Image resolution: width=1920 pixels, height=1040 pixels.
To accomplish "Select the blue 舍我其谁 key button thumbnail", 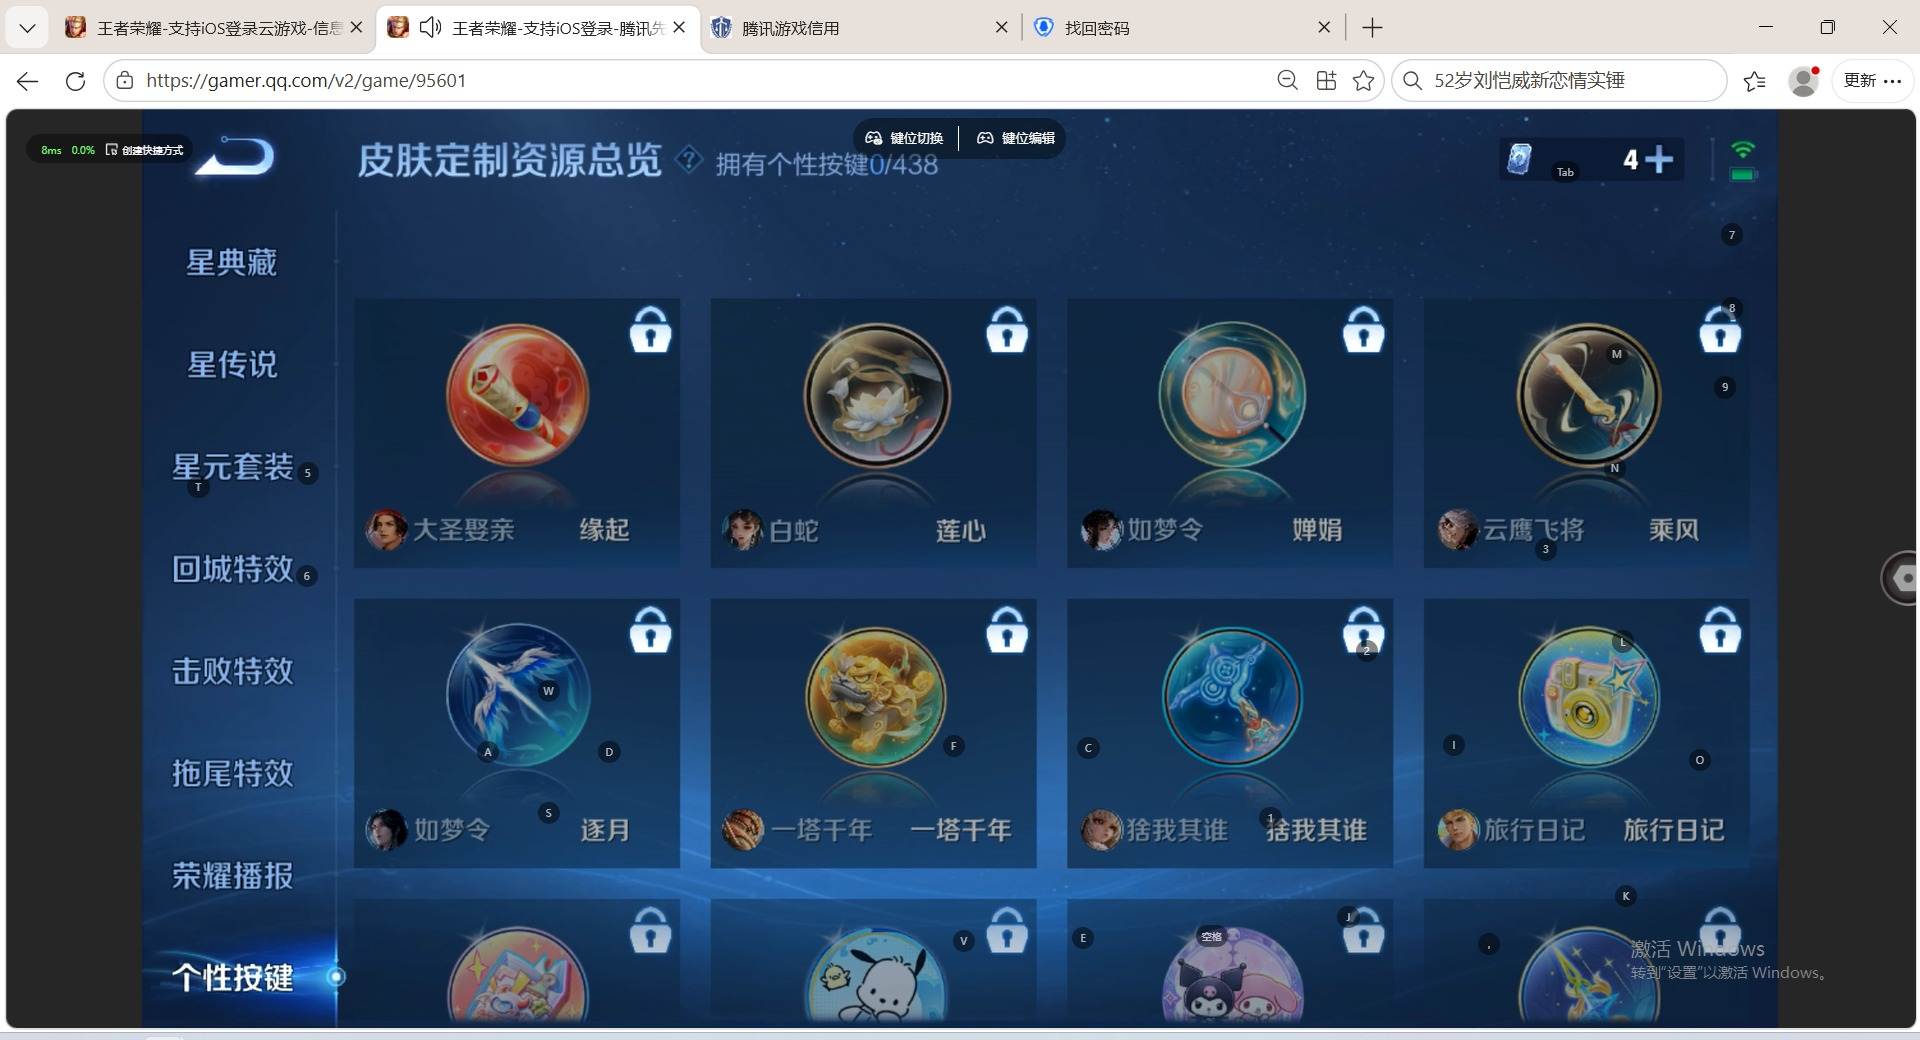I will pos(1232,696).
